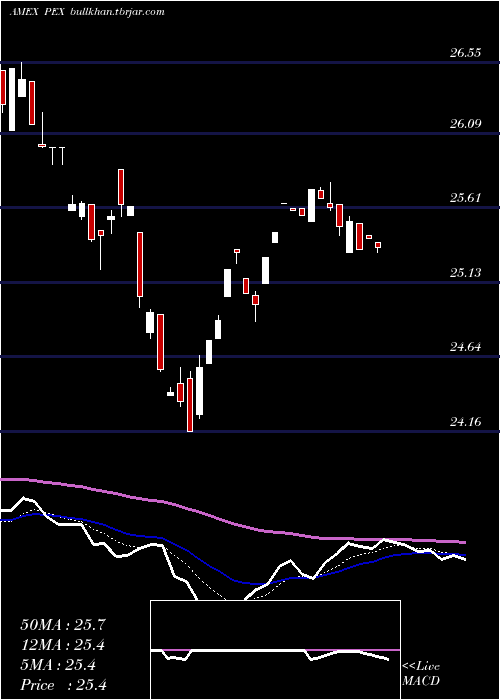Click the 25.13 price axis label
The width and height of the screenshot is (500, 700).
pos(465,272)
